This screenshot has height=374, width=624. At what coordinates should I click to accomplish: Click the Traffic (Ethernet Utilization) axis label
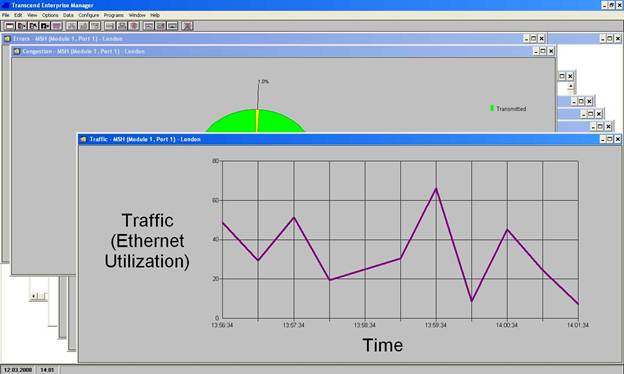tap(147, 241)
